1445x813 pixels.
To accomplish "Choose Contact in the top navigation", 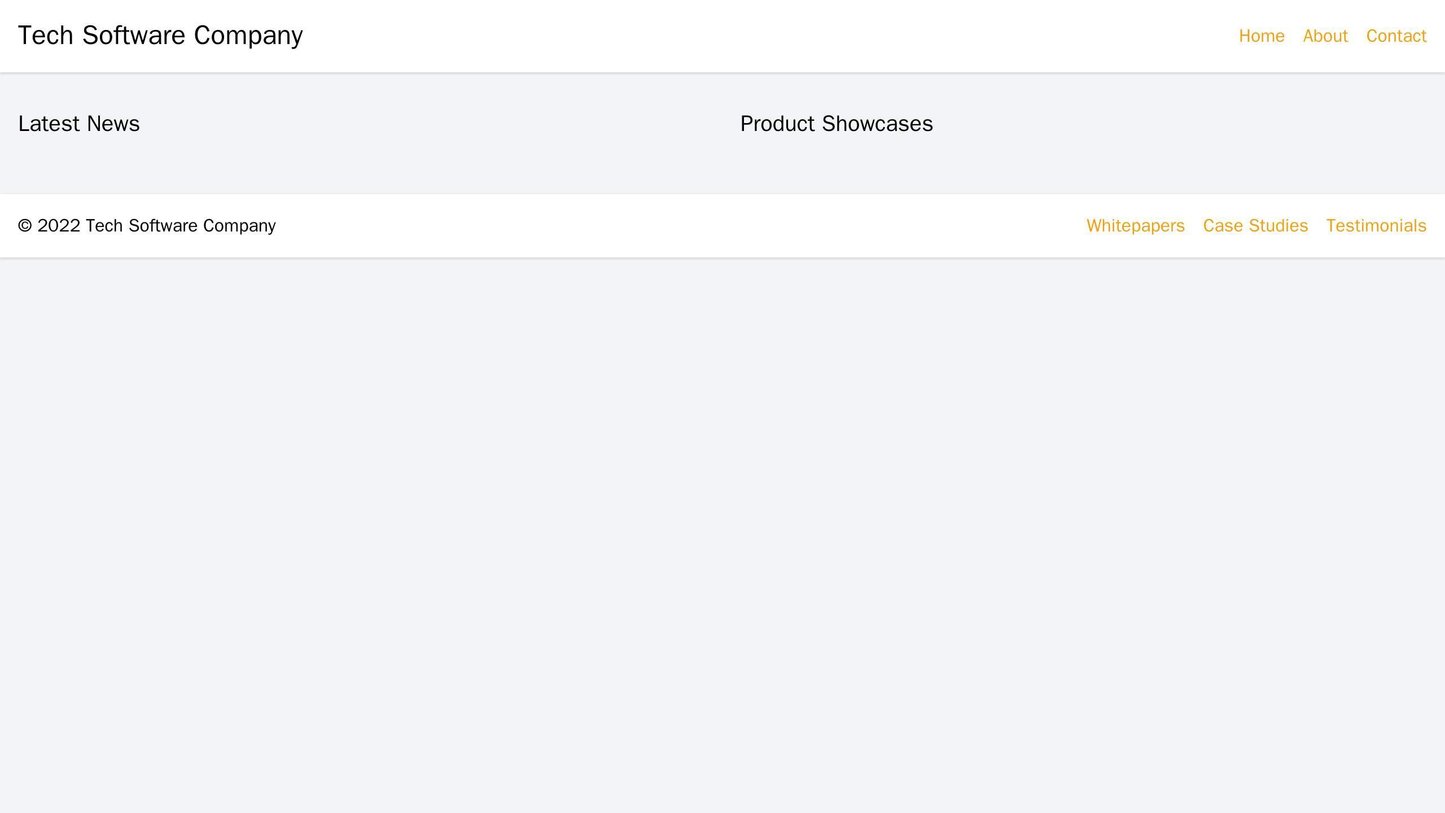I will coord(1396,36).
